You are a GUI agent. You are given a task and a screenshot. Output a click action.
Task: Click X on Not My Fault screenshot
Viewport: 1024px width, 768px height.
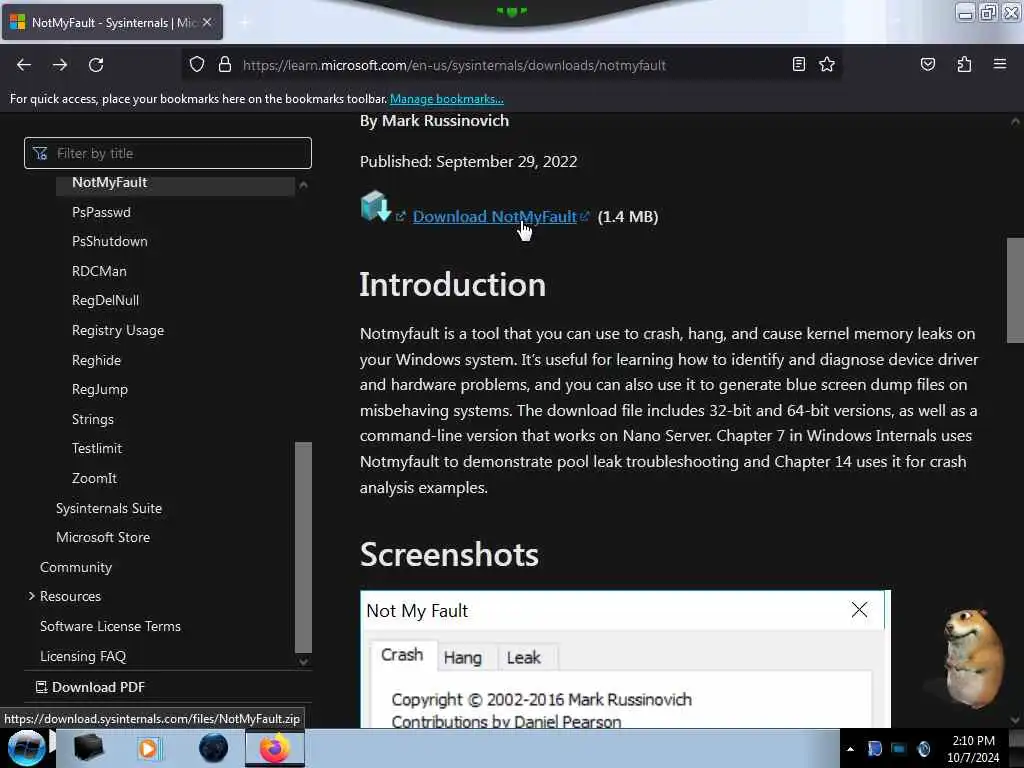click(x=859, y=609)
